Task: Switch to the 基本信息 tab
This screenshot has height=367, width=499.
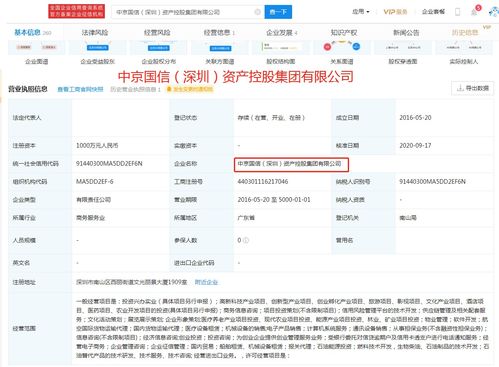Action: (32, 32)
